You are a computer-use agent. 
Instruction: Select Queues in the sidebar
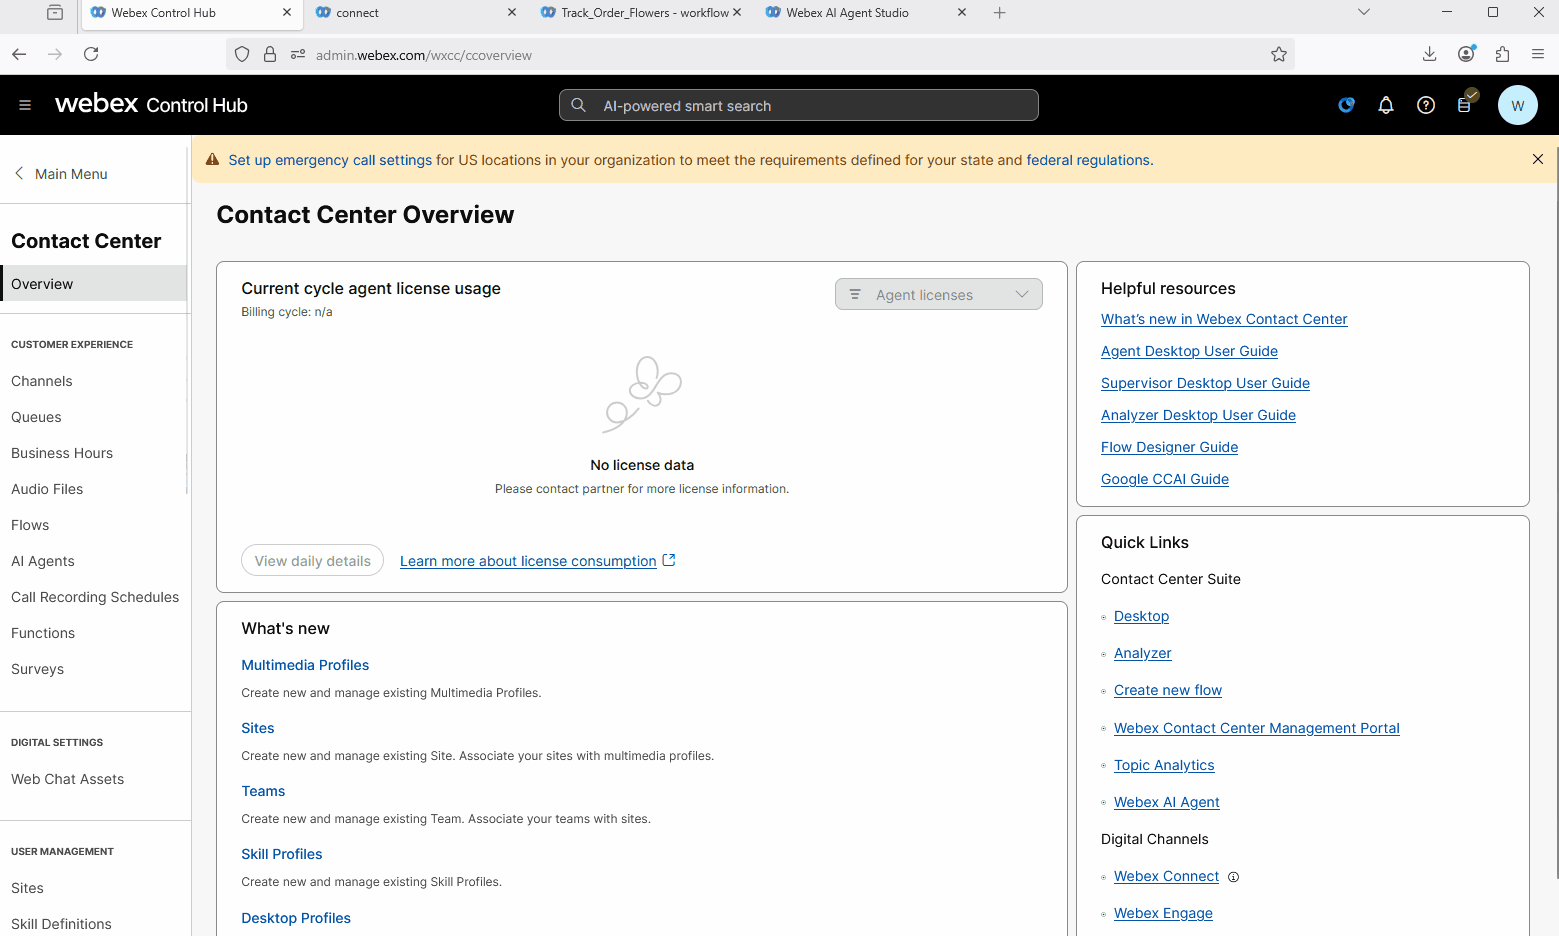[36, 417]
